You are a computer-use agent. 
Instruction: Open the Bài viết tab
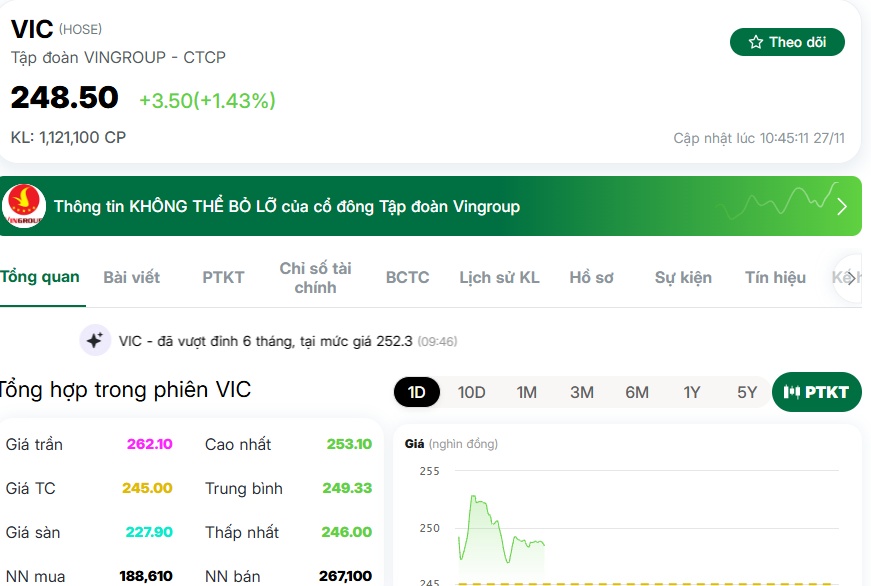[x=132, y=277]
